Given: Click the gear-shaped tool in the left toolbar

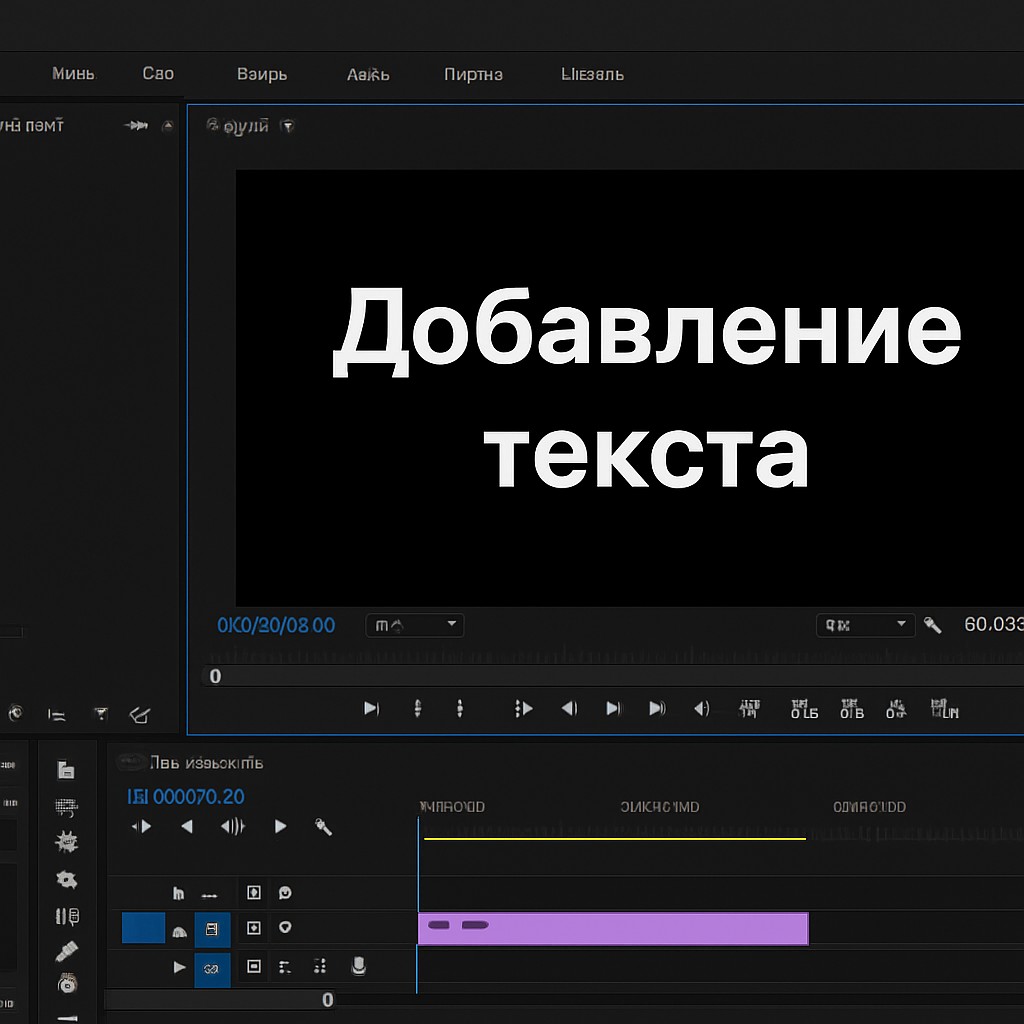Looking at the screenshot, I should click(66, 879).
